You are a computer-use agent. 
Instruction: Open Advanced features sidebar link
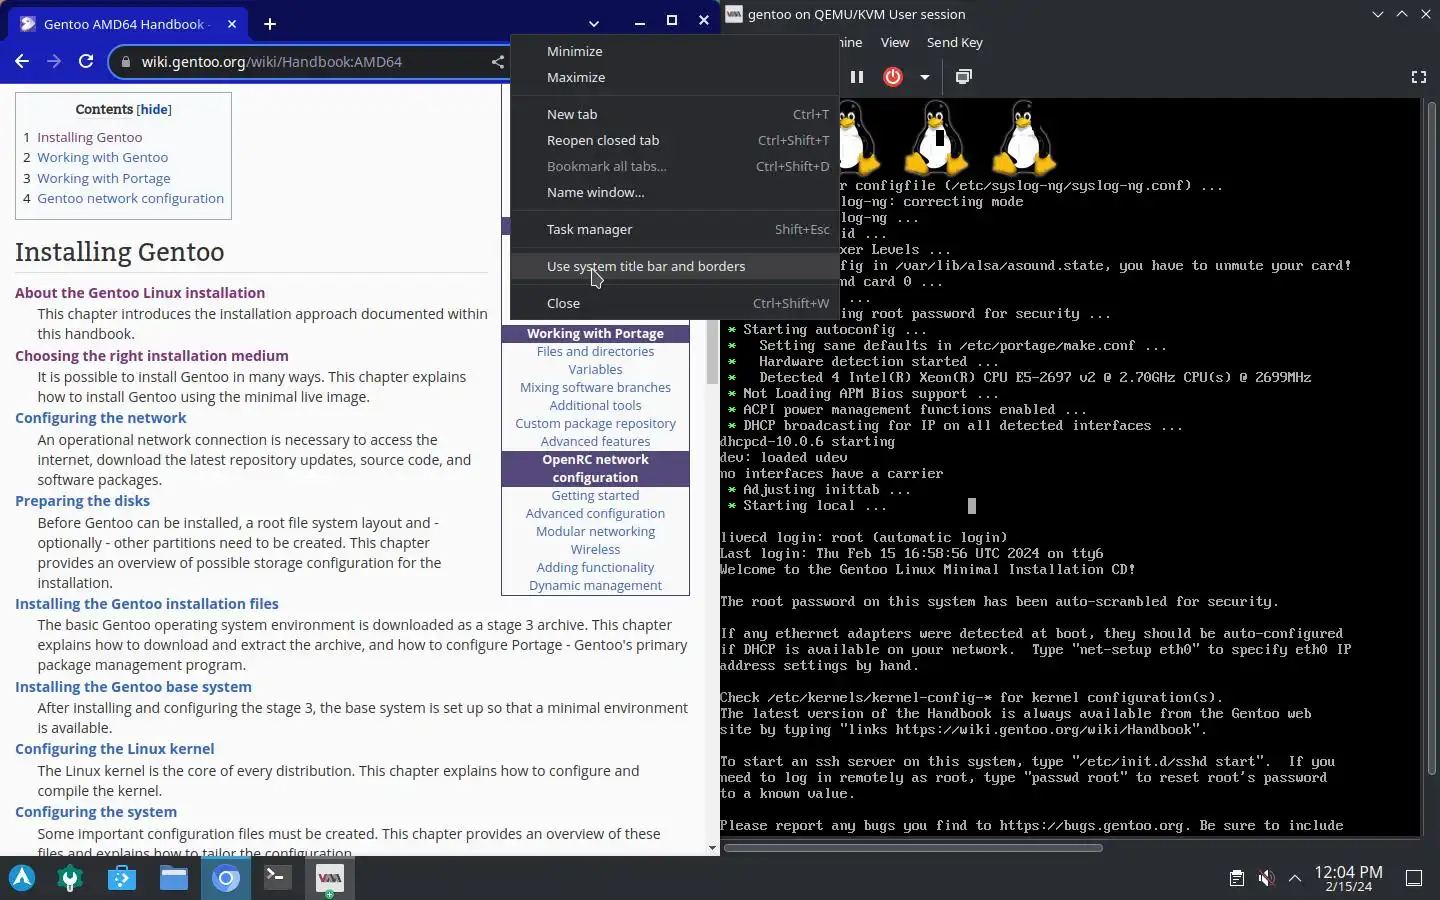595,441
